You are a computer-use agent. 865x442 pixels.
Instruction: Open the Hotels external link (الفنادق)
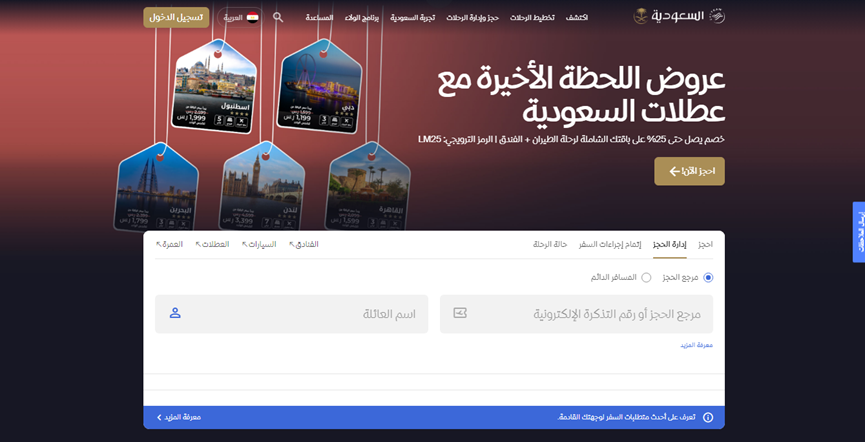304,244
